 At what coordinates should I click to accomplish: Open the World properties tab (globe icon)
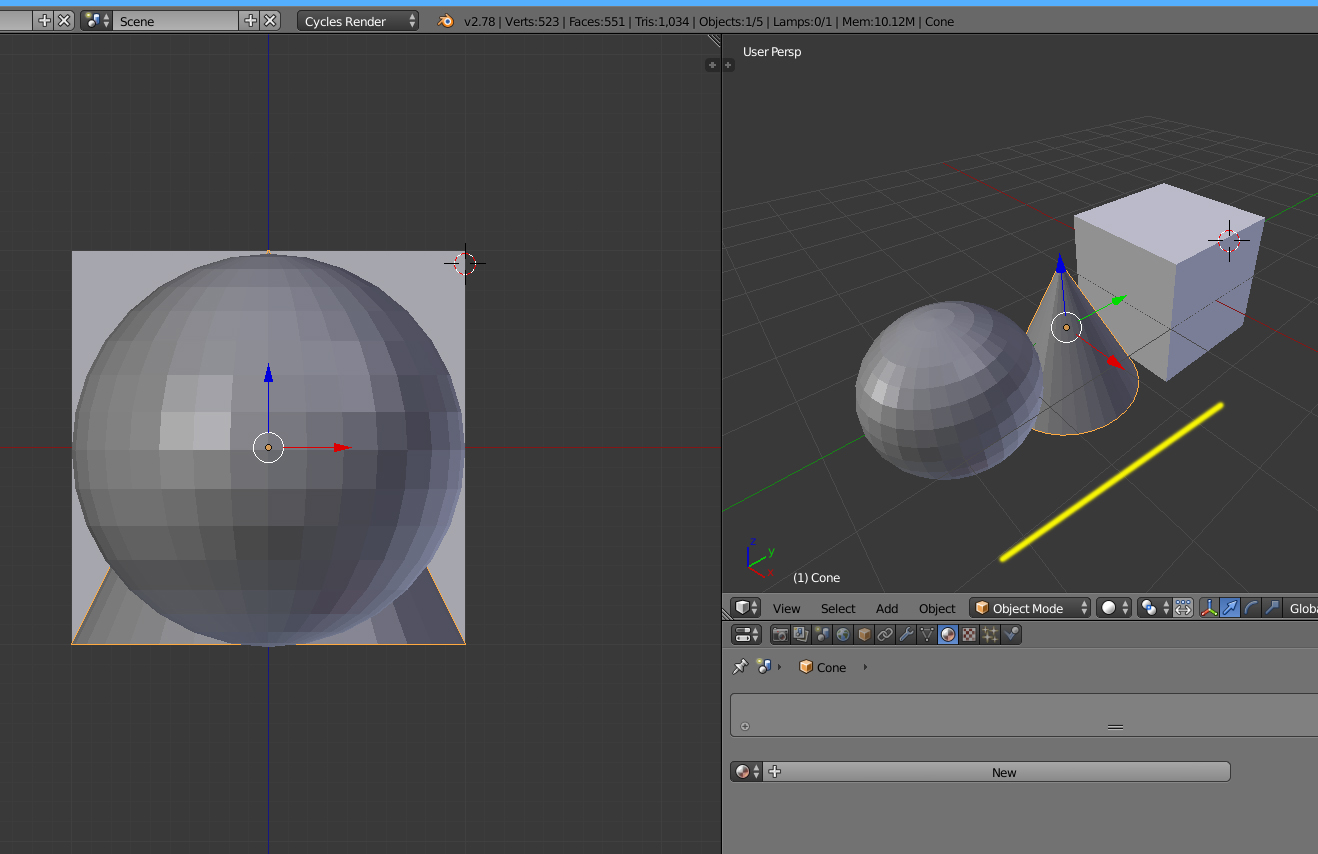[843, 634]
